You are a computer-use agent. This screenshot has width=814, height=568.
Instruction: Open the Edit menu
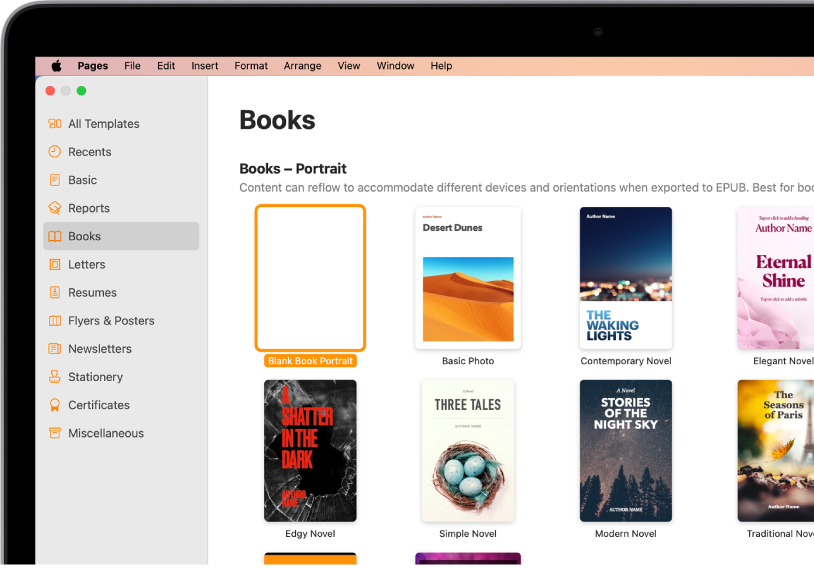click(x=166, y=66)
